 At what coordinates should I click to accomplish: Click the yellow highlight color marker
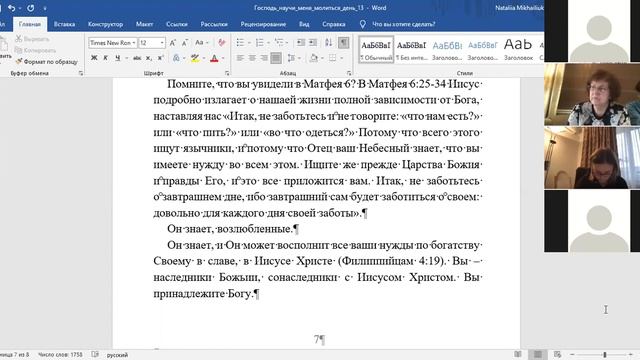195,58
